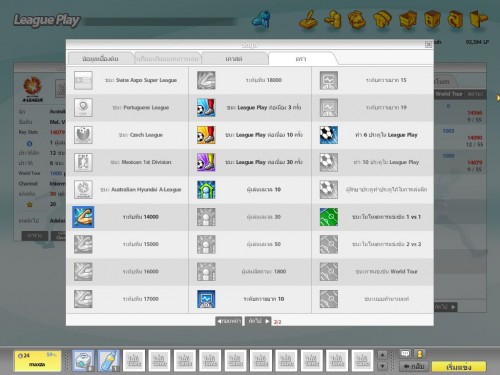Click the back button in bottom bar
The width and height of the screenshot is (500, 375).
[414, 366]
